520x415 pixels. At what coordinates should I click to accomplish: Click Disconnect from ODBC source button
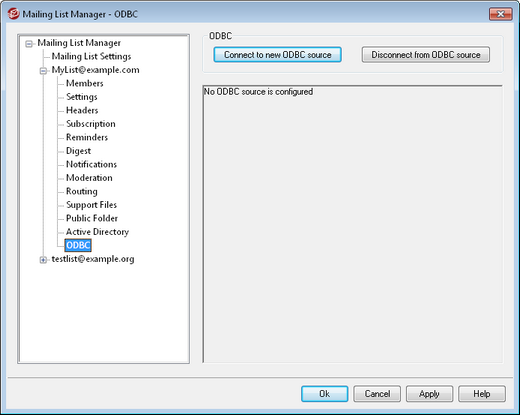tap(426, 55)
